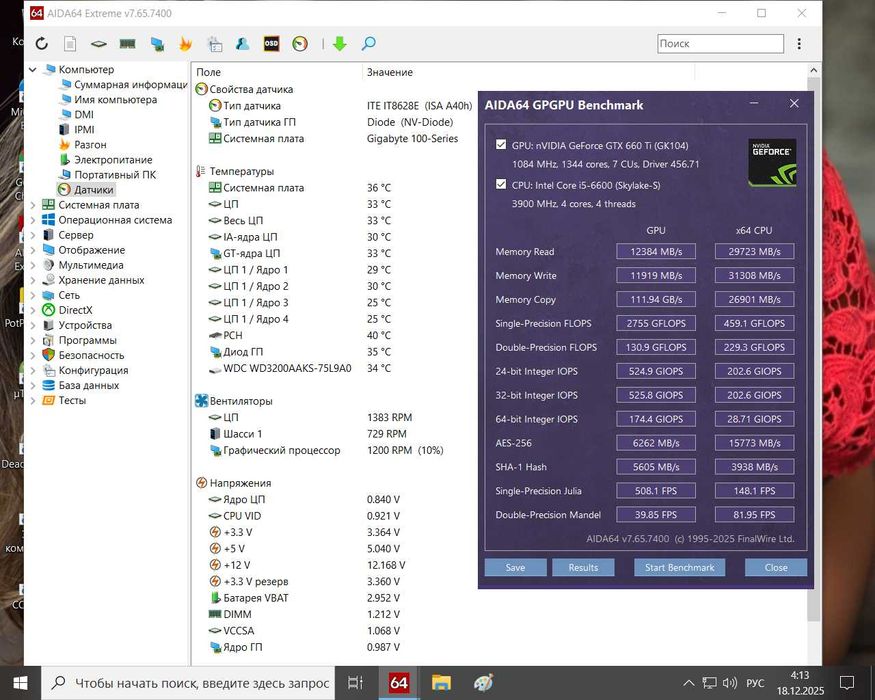Click the GPU Memory Read 12384 MB/s result
Image resolution: width=875 pixels, height=700 pixels.
[x=656, y=251]
